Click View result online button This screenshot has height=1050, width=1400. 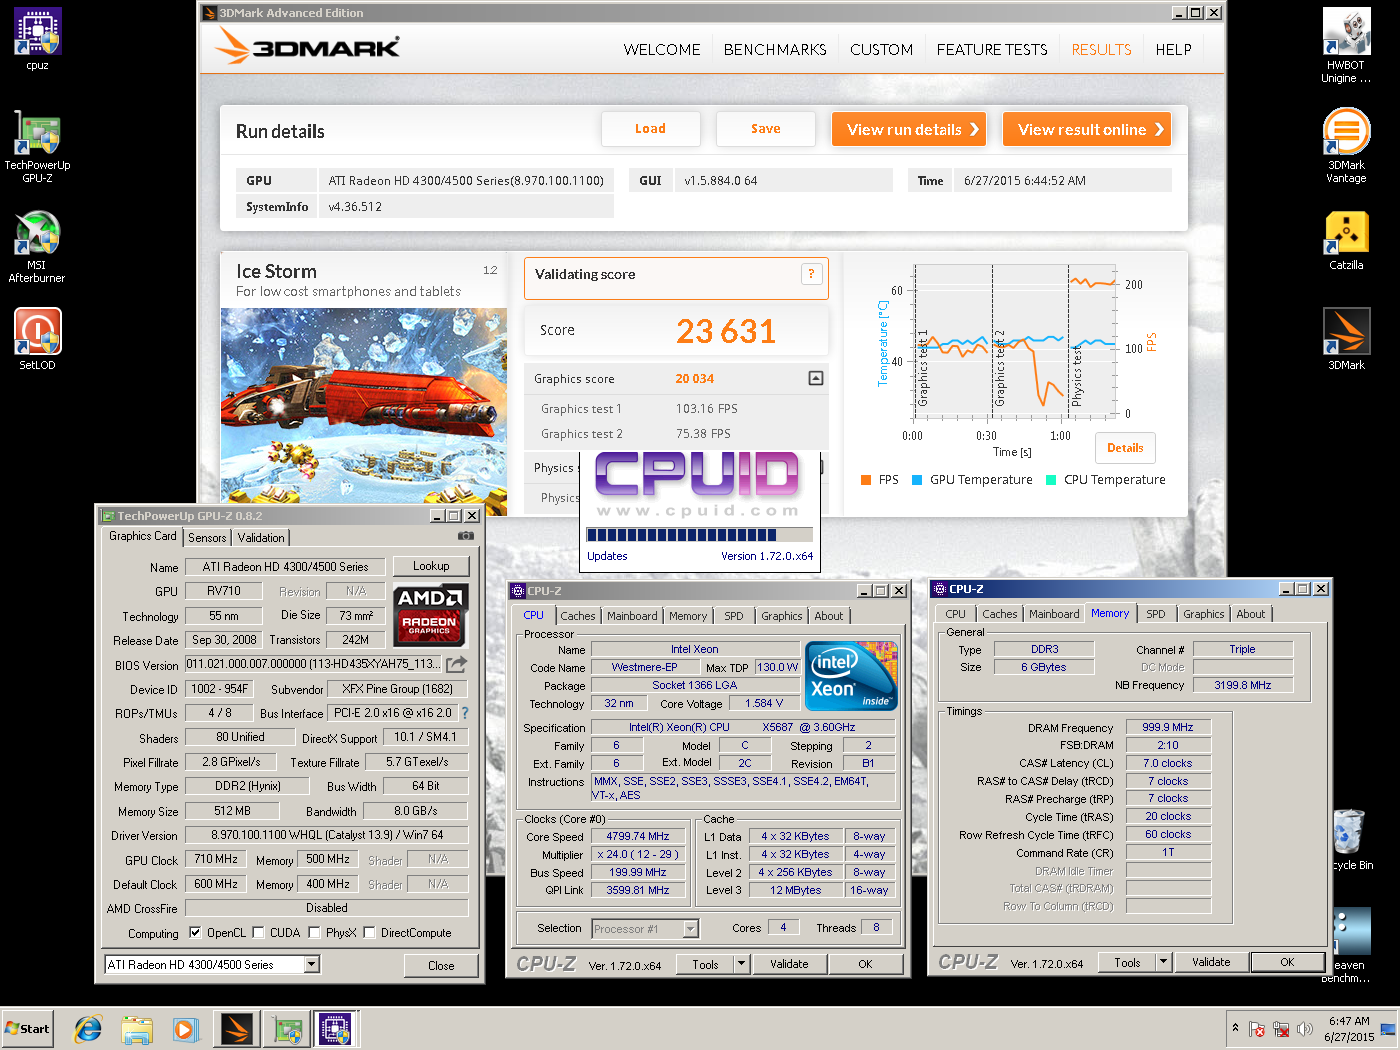1087,129
